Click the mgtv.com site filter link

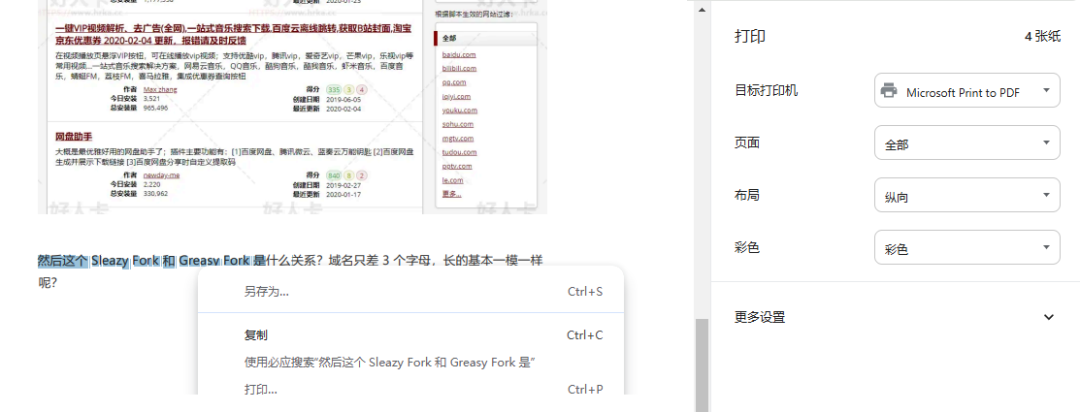(x=458, y=138)
